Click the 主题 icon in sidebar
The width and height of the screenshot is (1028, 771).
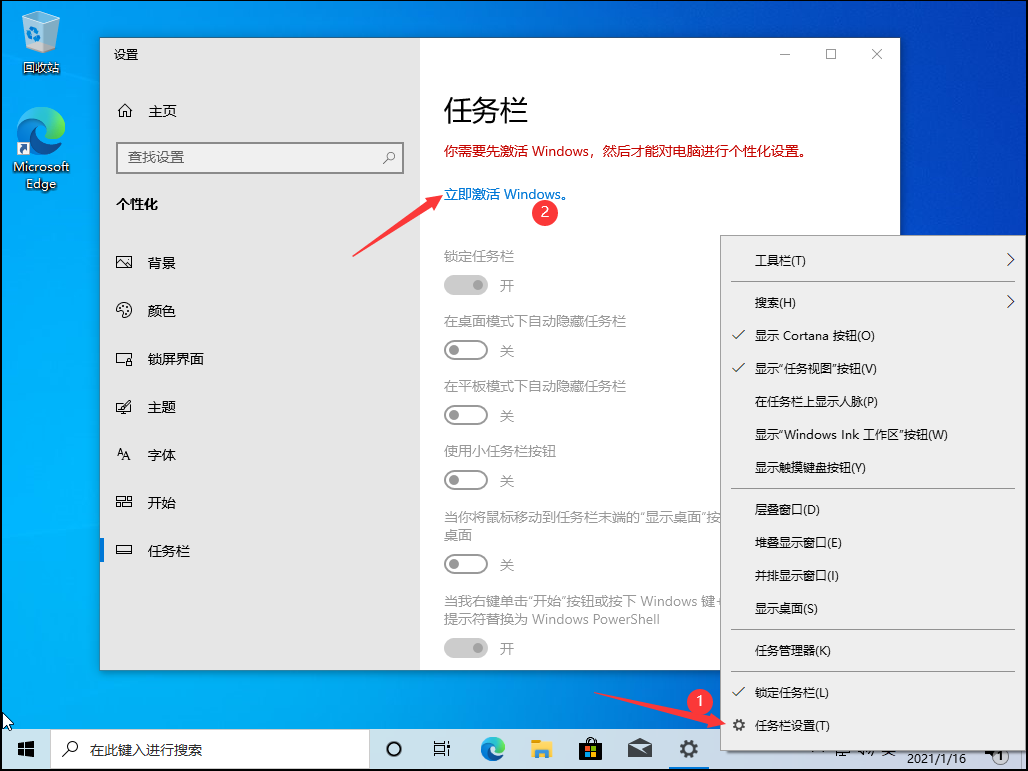tap(124, 407)
